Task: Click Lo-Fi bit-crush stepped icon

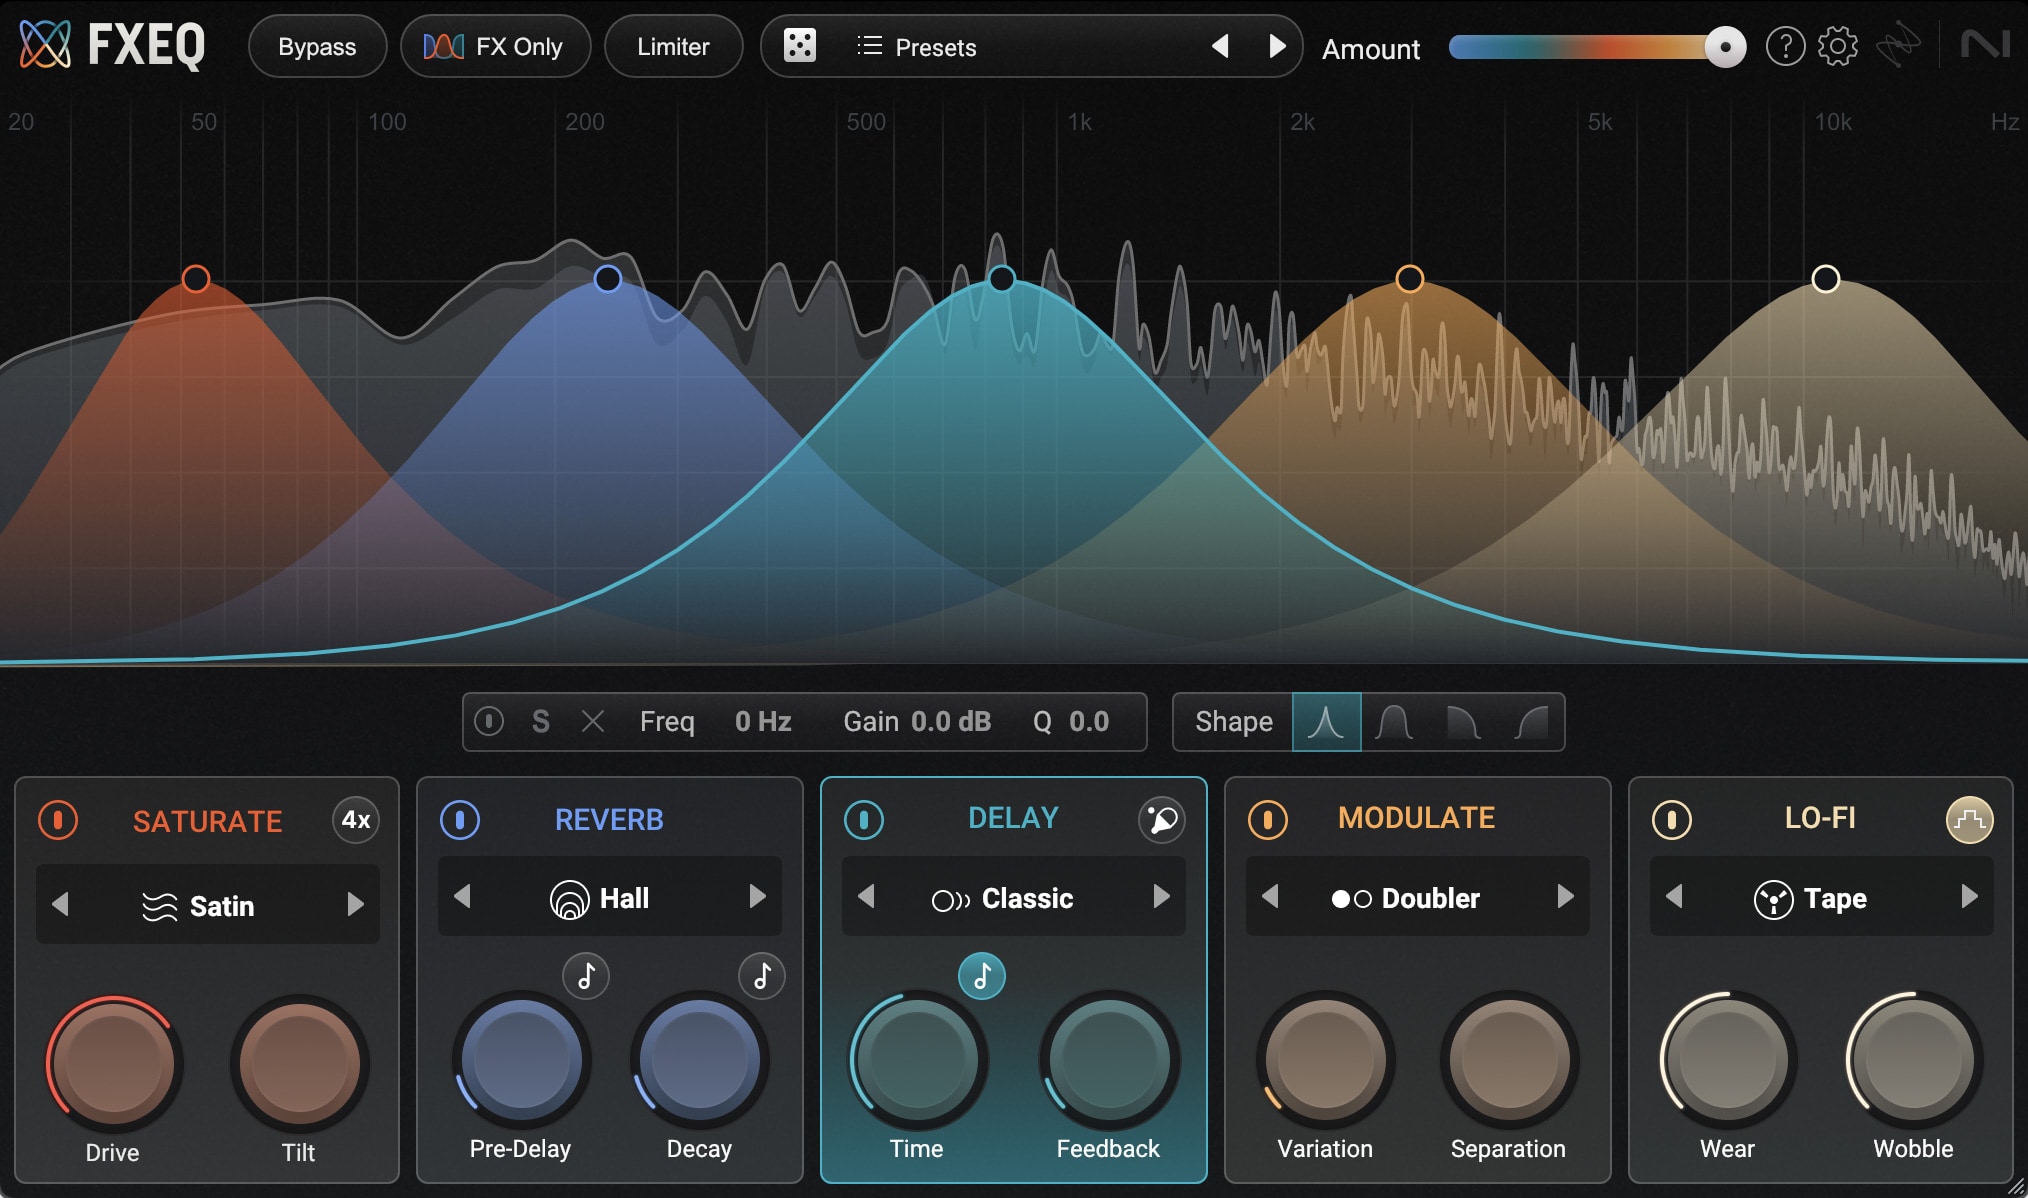Action: point(1968,820)
